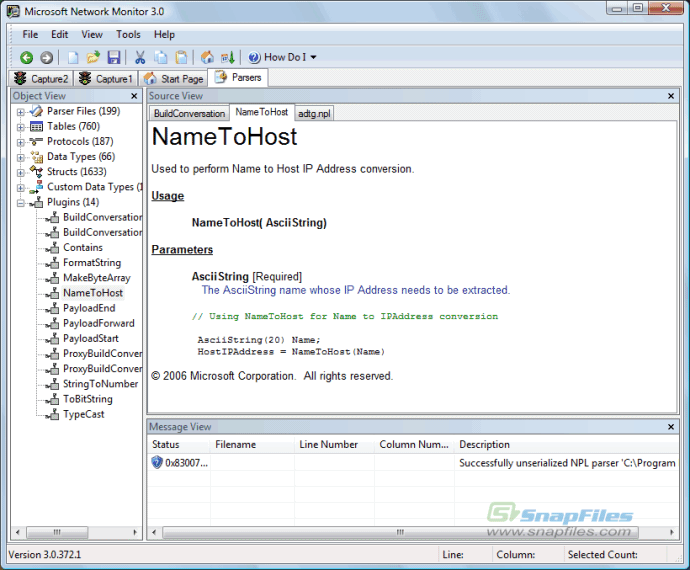Screen dimensions: 690x570
Task: Open the File menu
Action: tap(30, 34)
